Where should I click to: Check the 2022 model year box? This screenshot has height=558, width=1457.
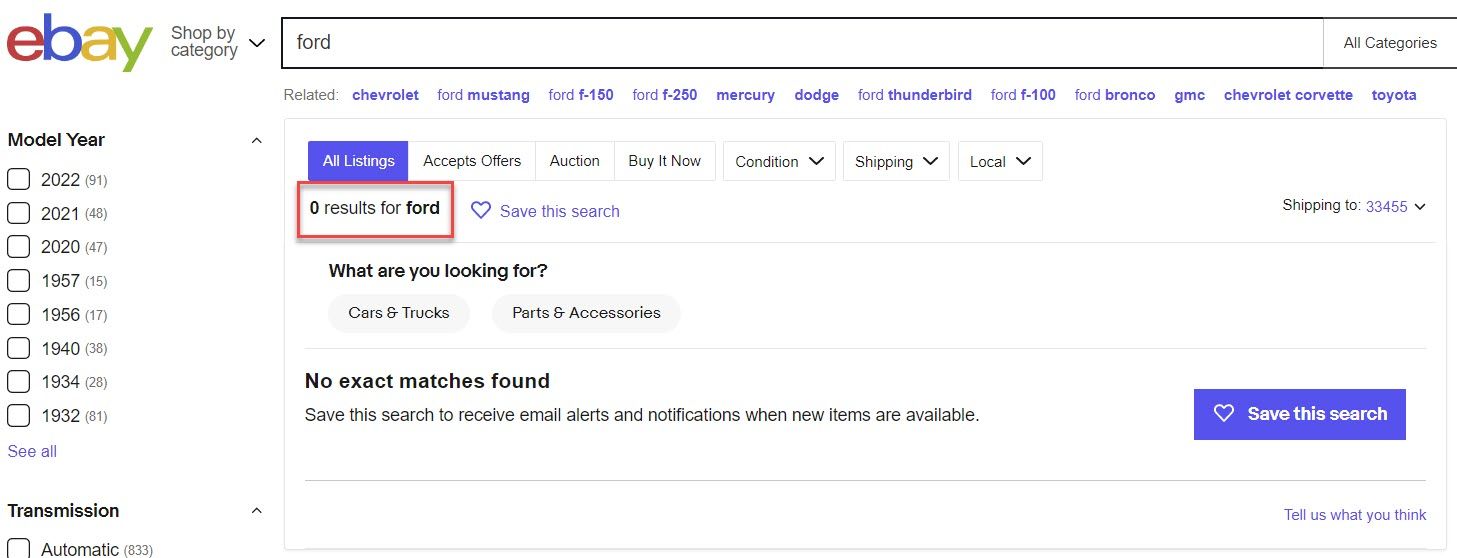tap(19, 180)
